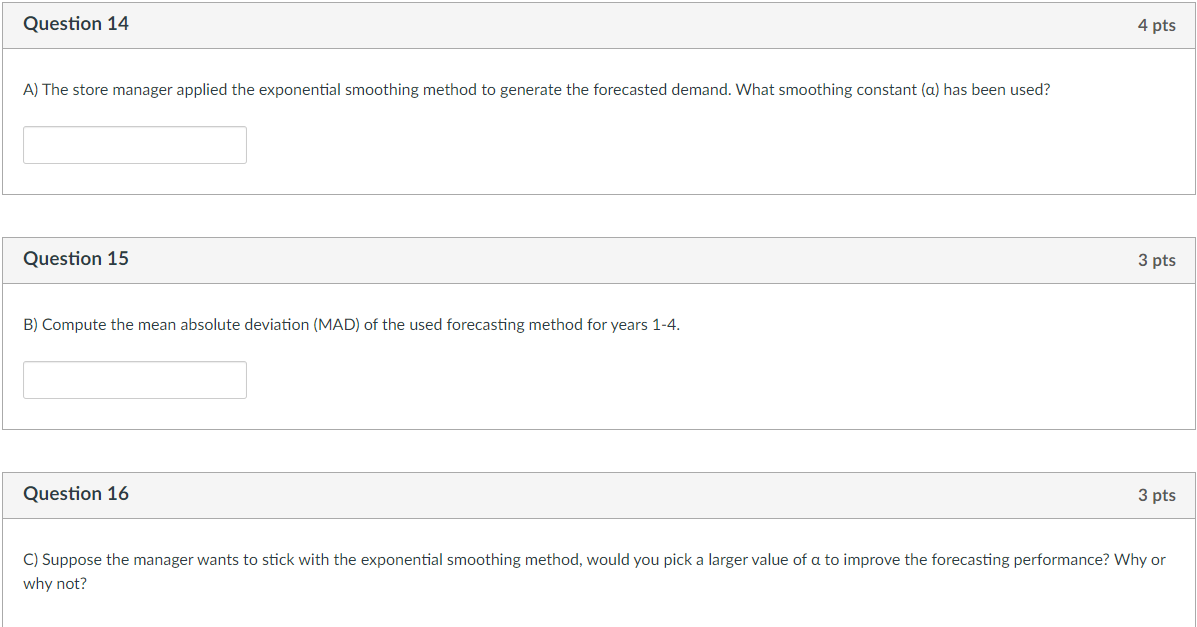Viewport: 1197px width, 627px height.
Task: Click the Question 15 title bar area
Action: (x=598, y=258)
